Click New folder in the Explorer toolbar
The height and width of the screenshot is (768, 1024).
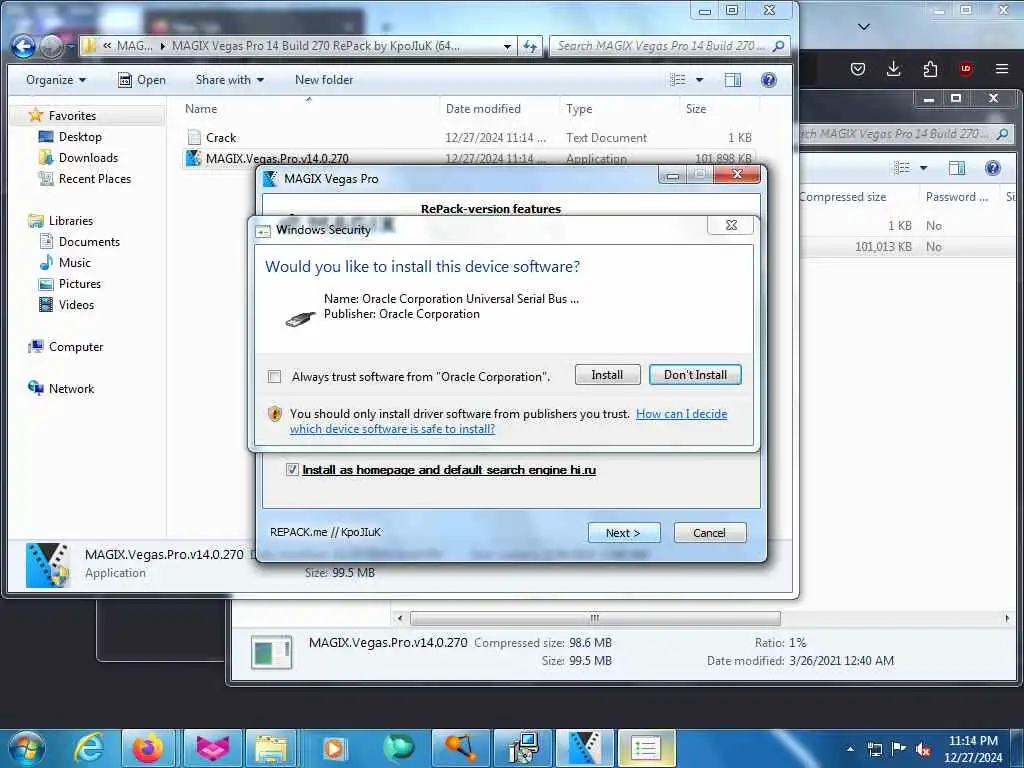(324, 80)
